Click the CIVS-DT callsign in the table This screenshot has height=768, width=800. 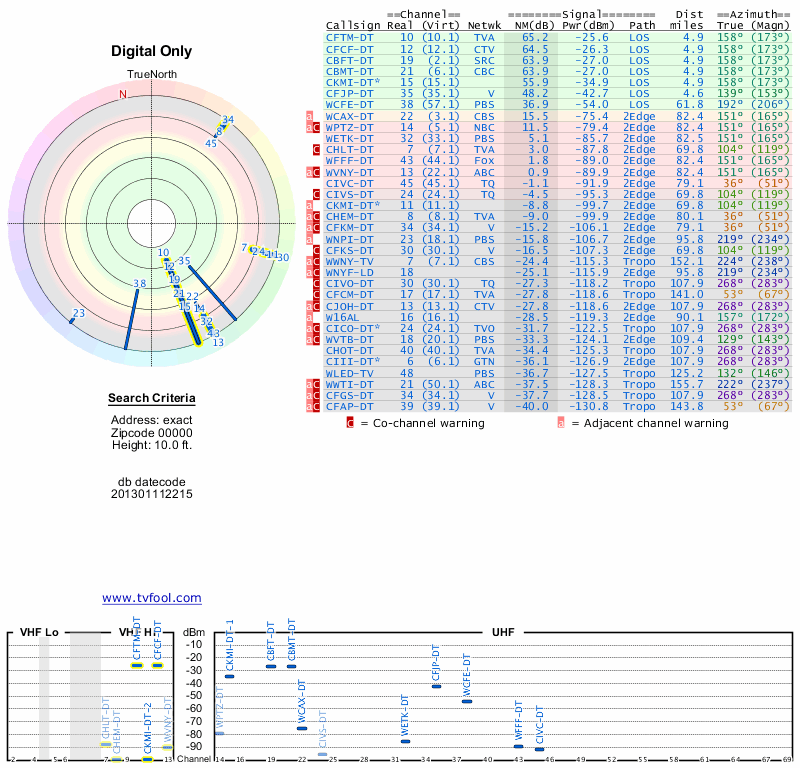click(349, 194)
